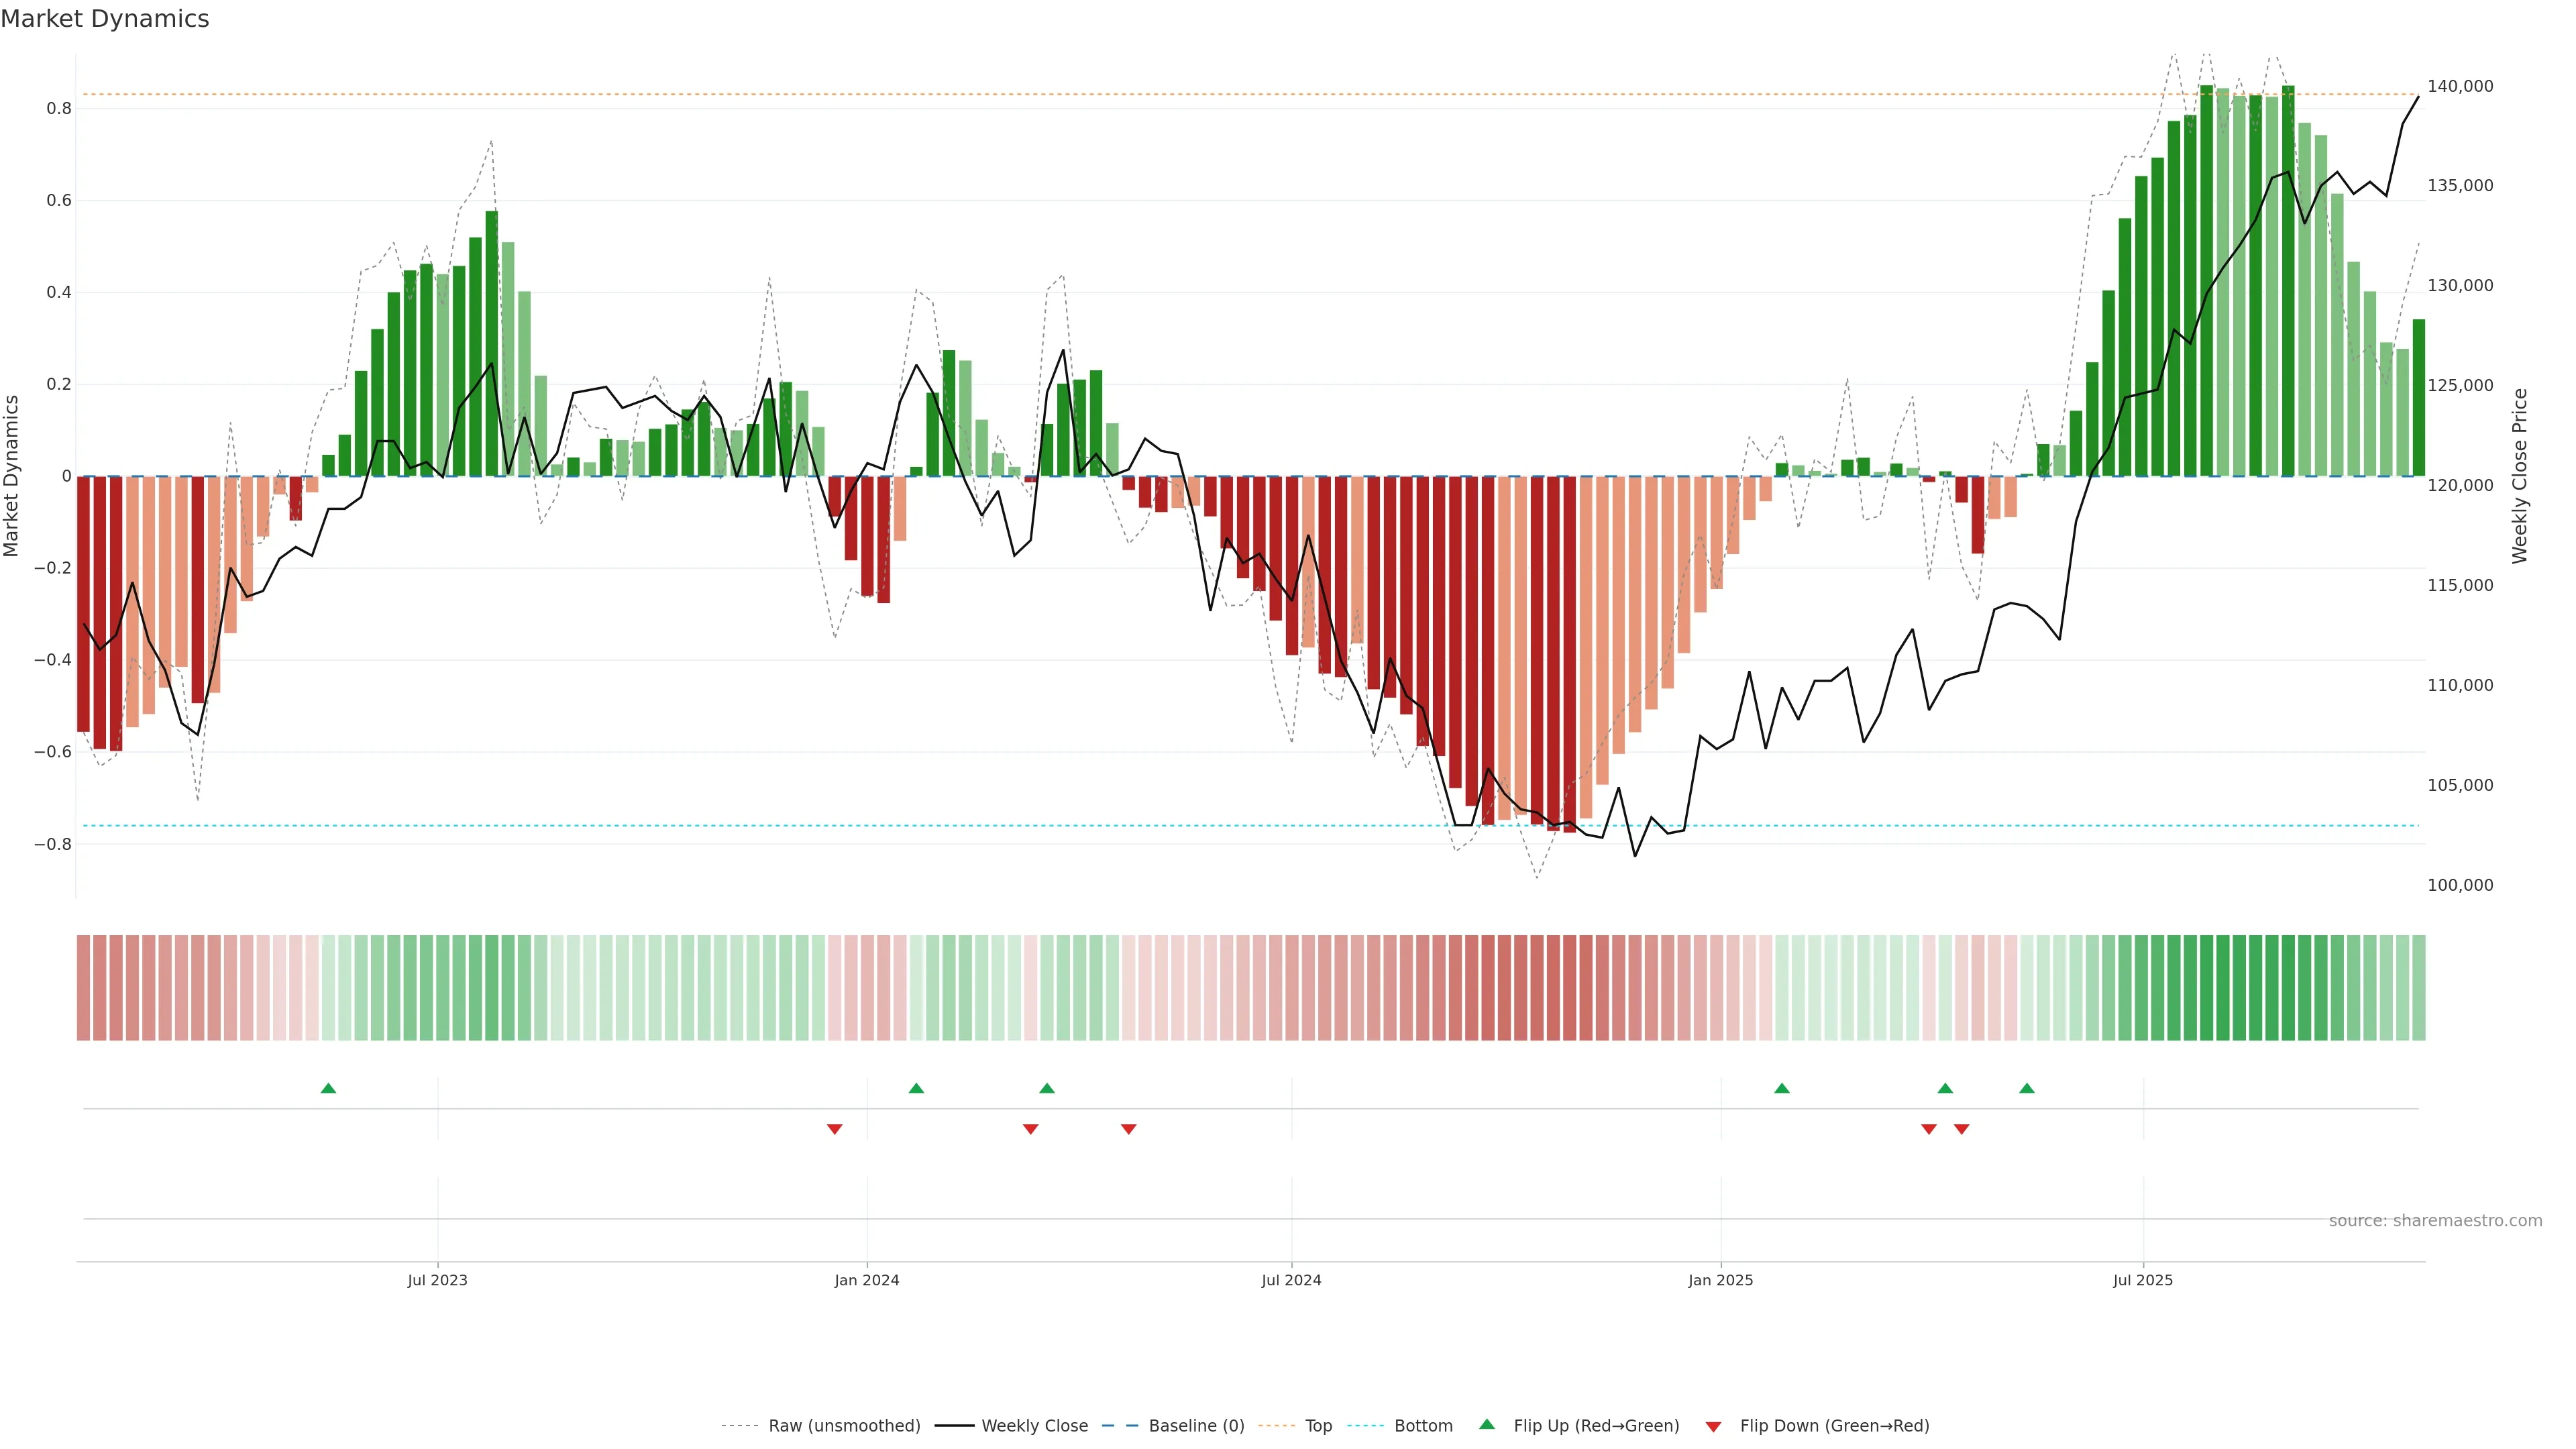This screenshot has width=2576, height=1449.
Task: Click the first red flip-down triangle marker
Action: coord(834,1129)
